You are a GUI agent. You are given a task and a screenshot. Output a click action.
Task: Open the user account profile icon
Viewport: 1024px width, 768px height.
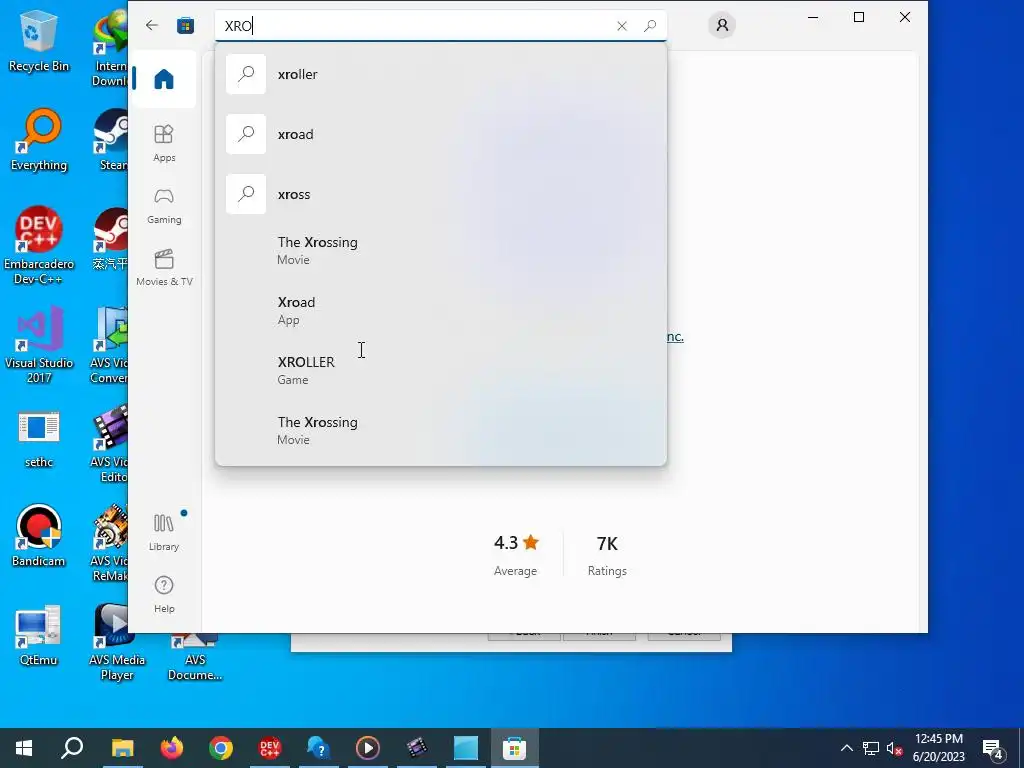(722, 25)
